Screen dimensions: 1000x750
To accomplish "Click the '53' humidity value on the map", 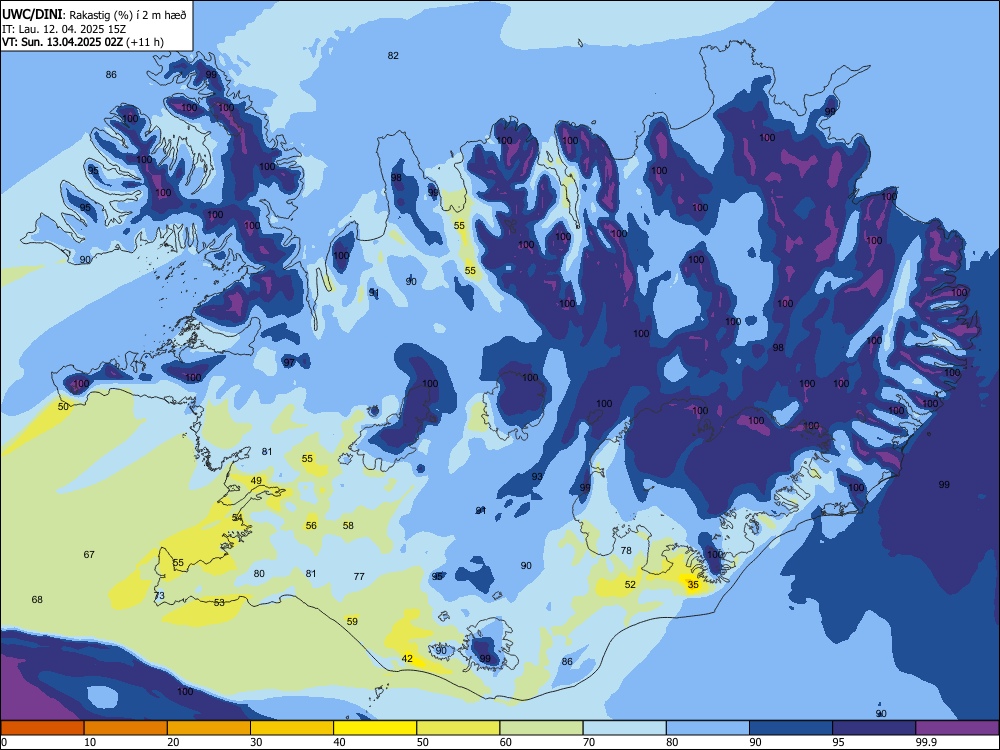I will [x=219, y=602].
